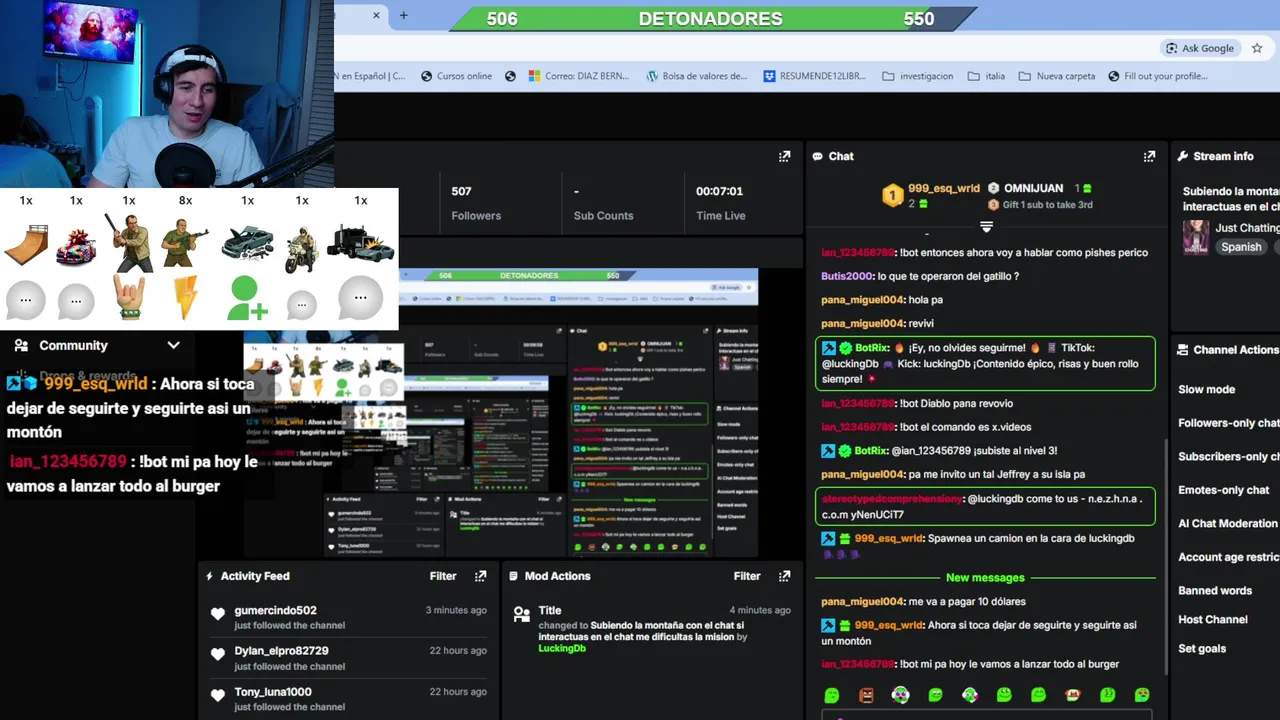Toggle Slow mode
Image resolution: width=1280 pixels, height=720 pixels.
coord(1206,389)
